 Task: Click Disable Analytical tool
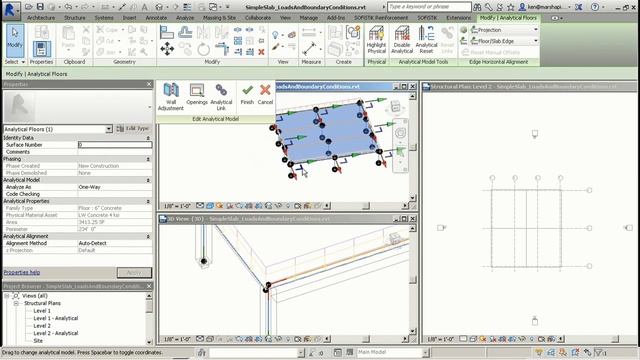[402, 40]
